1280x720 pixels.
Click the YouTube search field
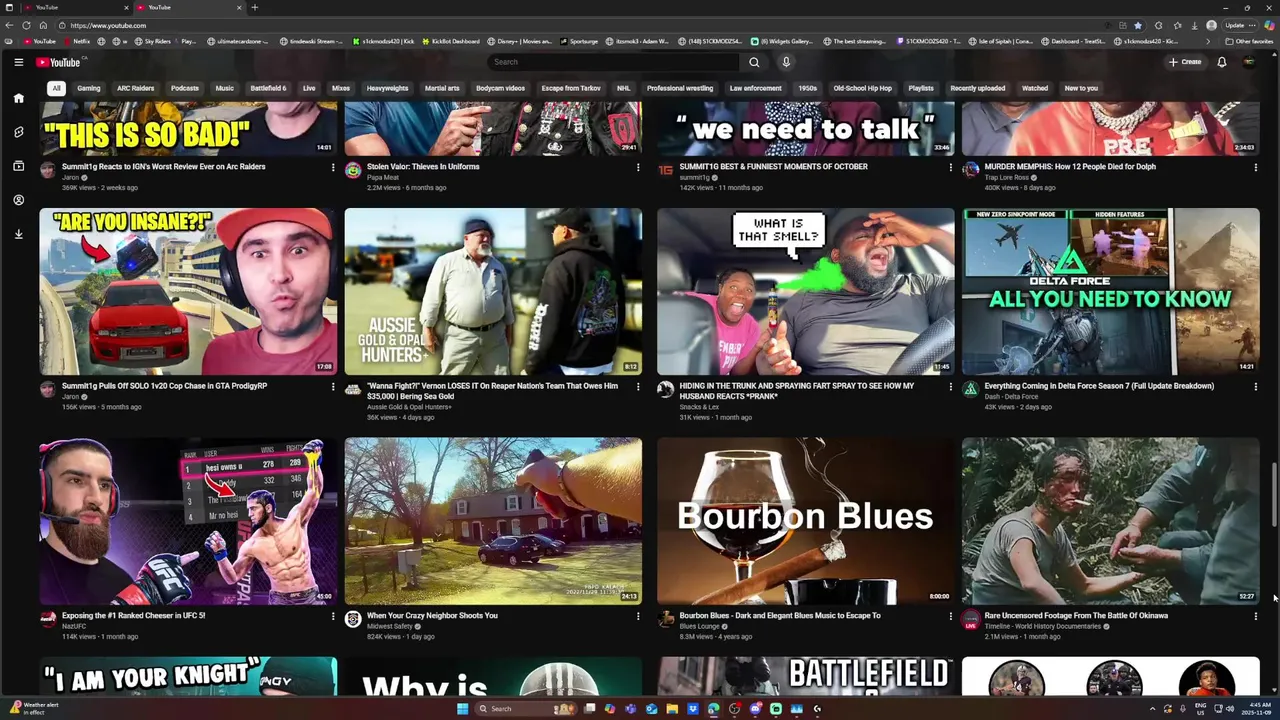tap(612, 62)
